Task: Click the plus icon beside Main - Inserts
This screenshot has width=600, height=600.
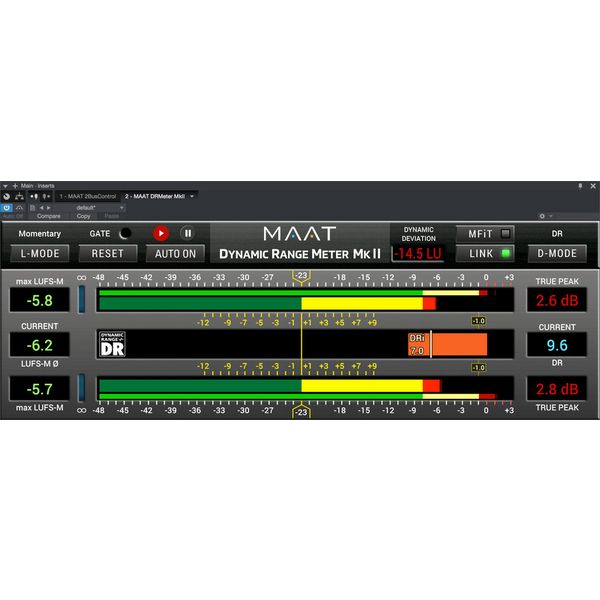Action: click(15, 186)
